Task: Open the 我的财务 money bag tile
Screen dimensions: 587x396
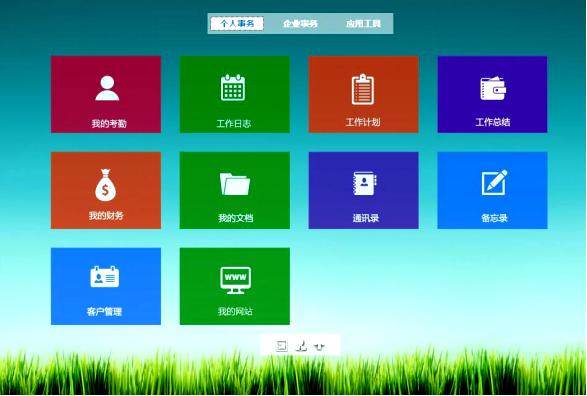Action: (106, 190)
